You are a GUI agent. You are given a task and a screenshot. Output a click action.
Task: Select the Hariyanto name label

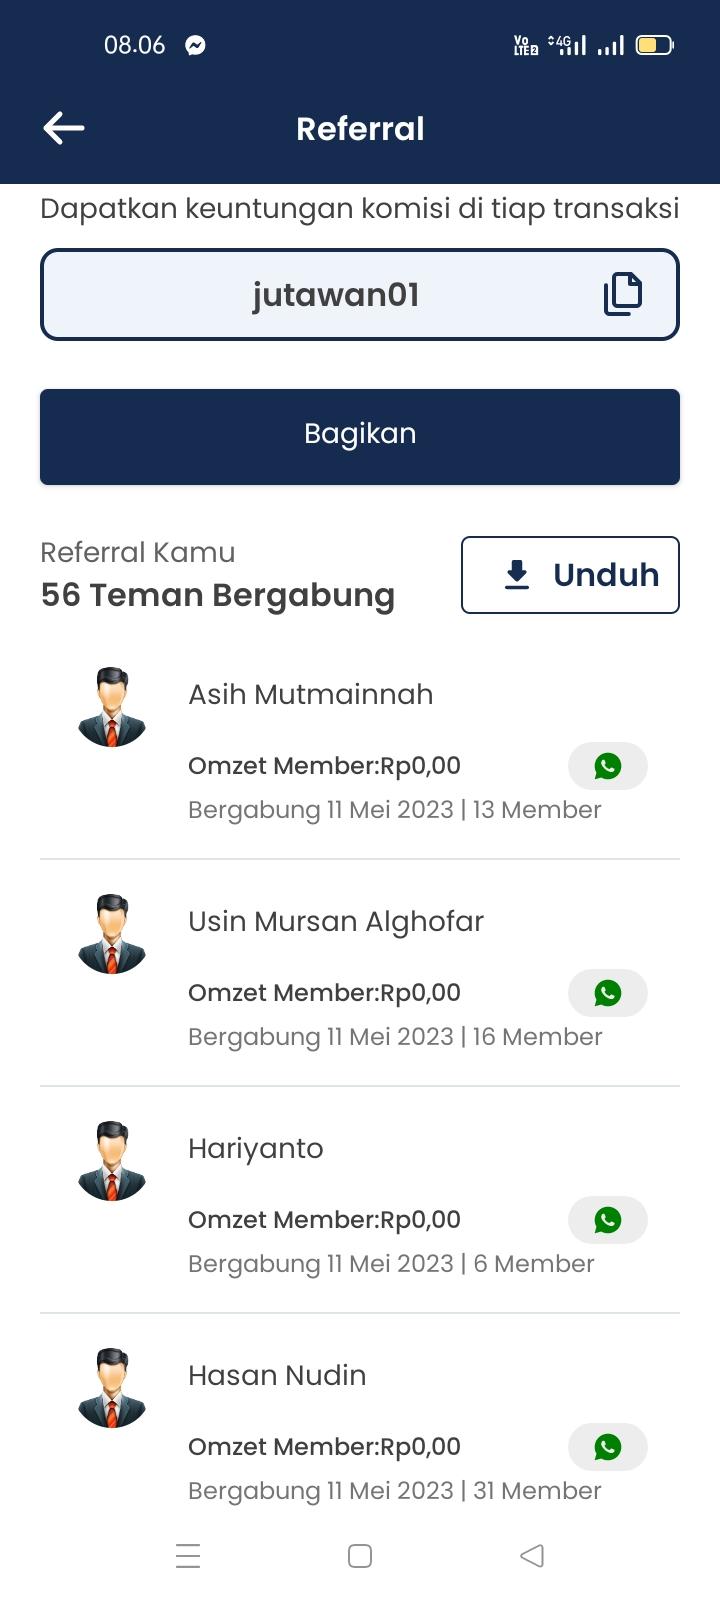tap(256, 1149)
